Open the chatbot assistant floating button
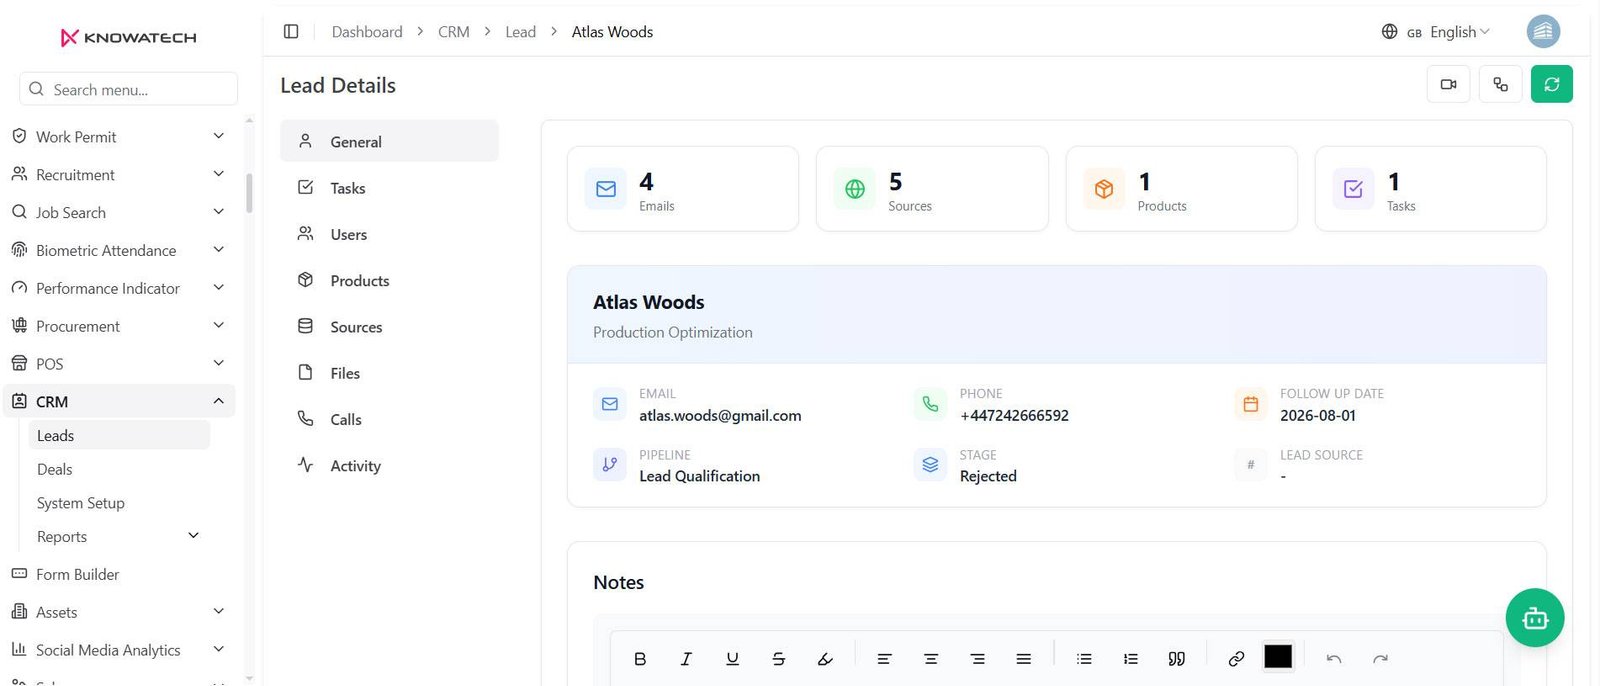Image resolution: width=1600 pixels, height=686 pixels. [1535, 618]
